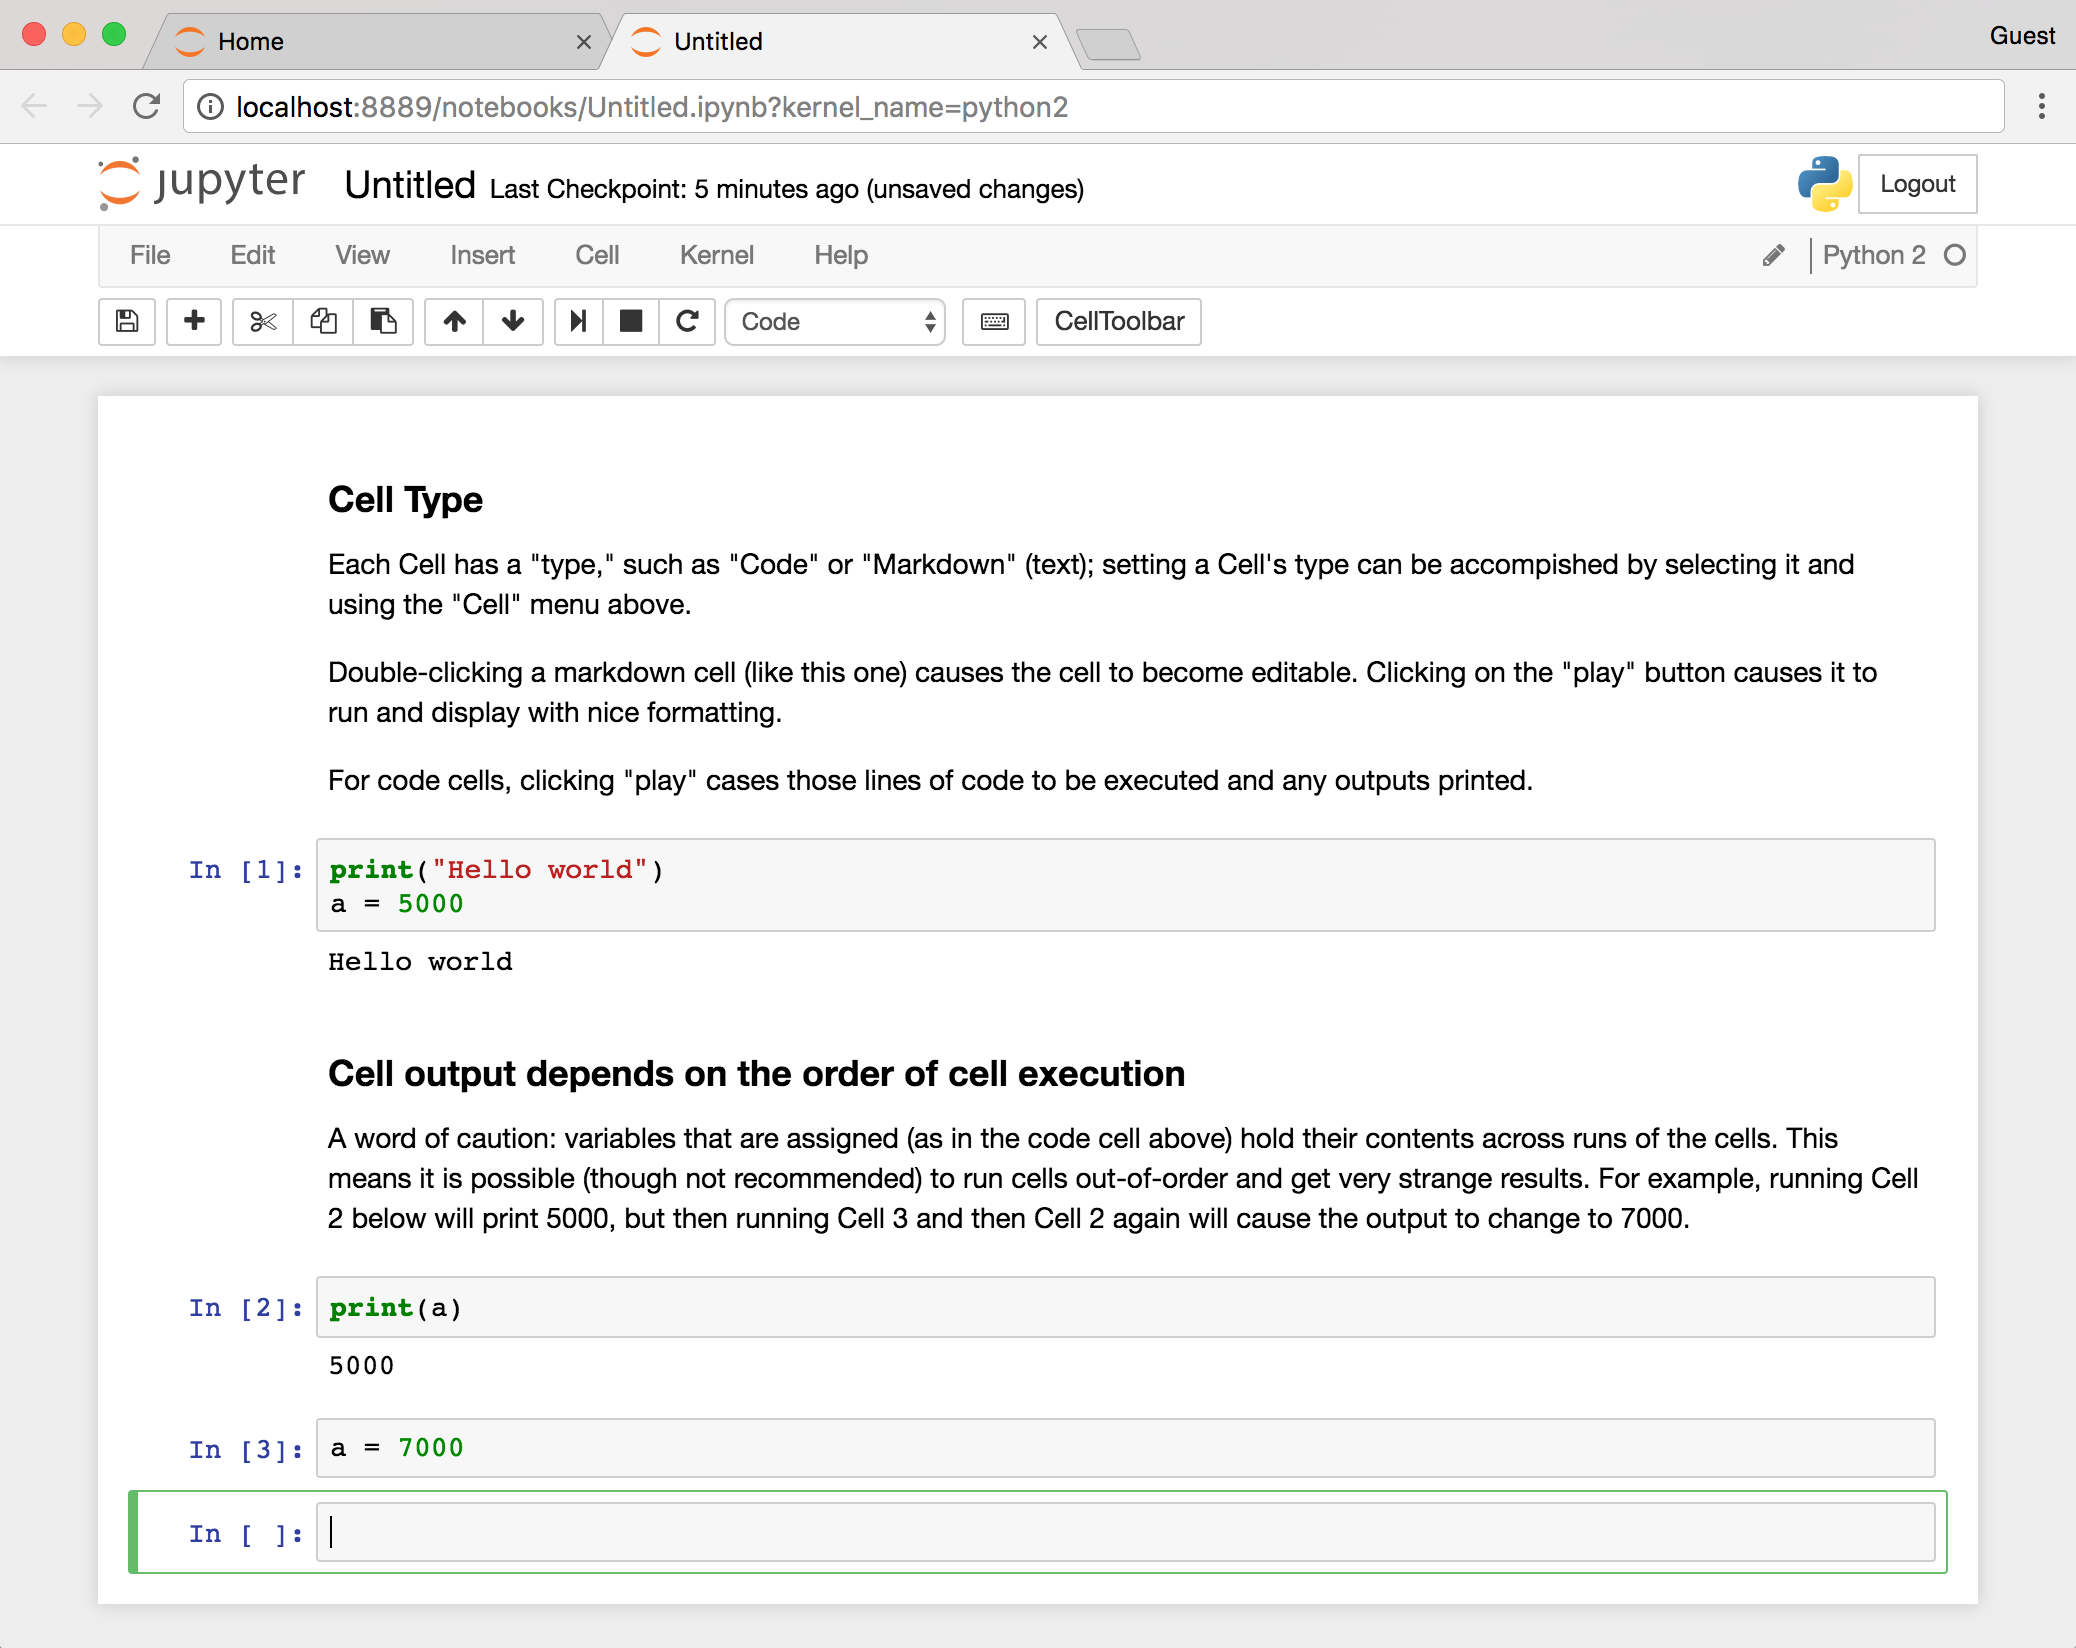Open the CellToolbar selector
Viewport: 2076px width, 1648px height.
click(1119, 321)
